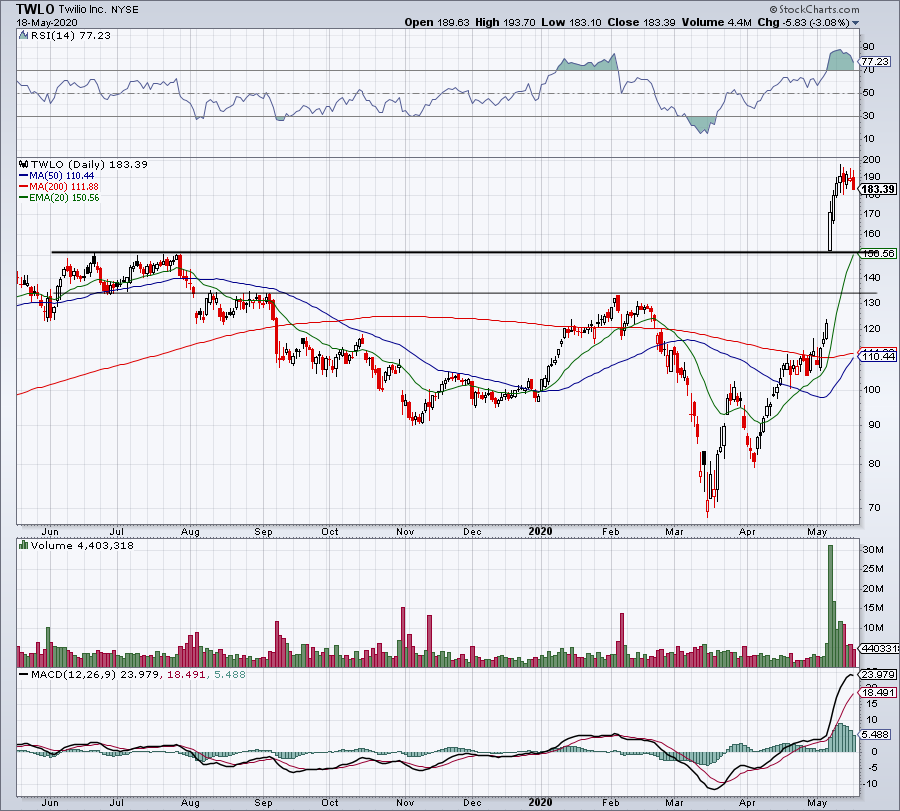Click the red MA(200) legend line

[24, 187]
